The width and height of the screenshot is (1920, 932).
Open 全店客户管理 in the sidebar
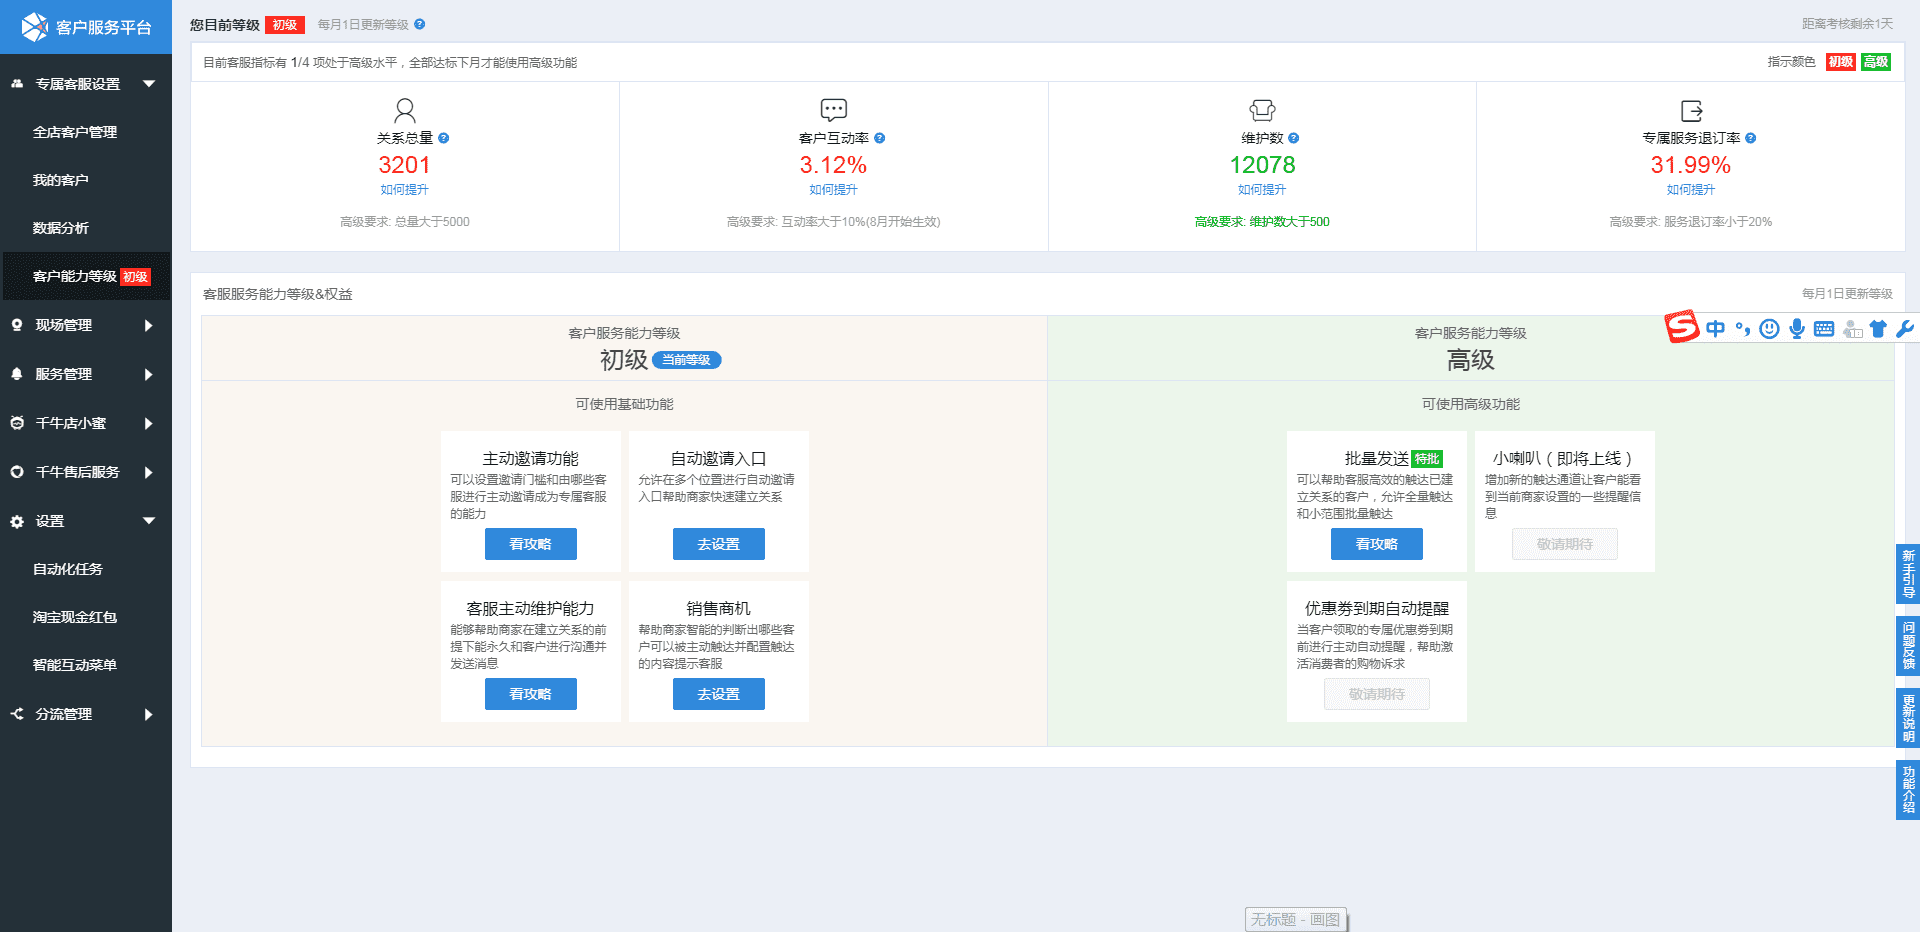[x=75, y=132]
